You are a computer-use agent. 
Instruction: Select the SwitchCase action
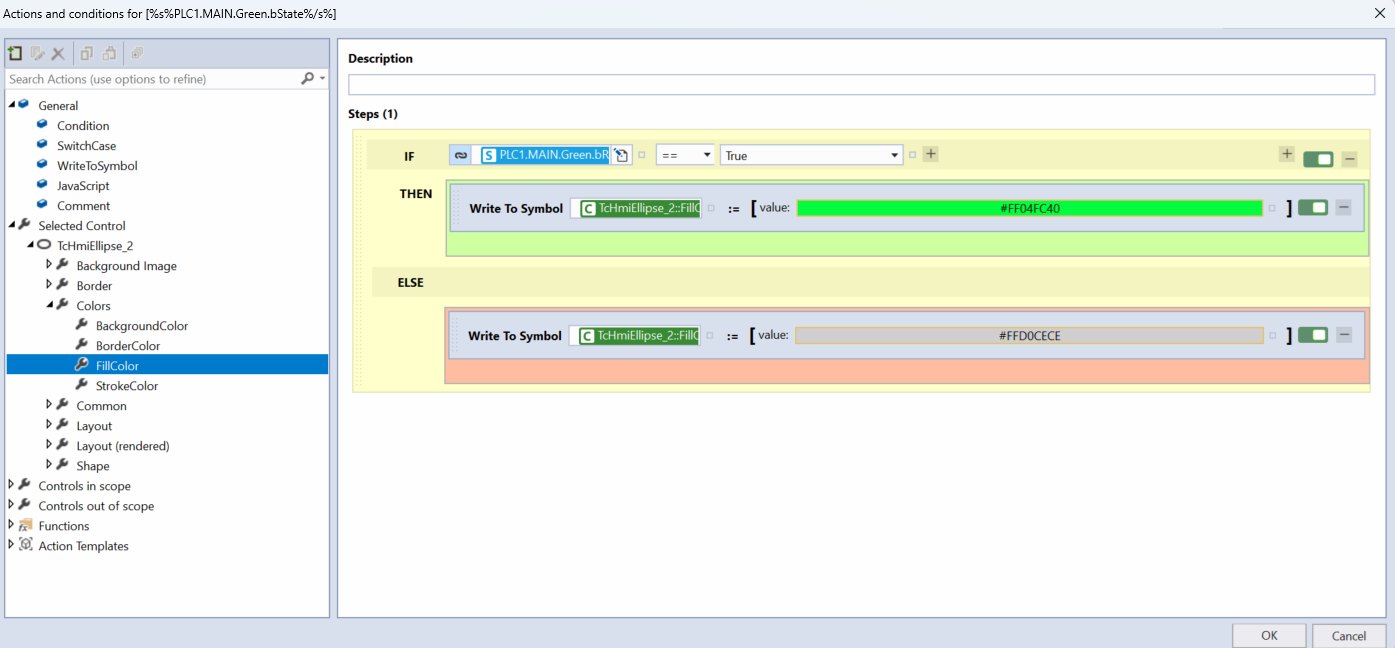pos(86,146)
